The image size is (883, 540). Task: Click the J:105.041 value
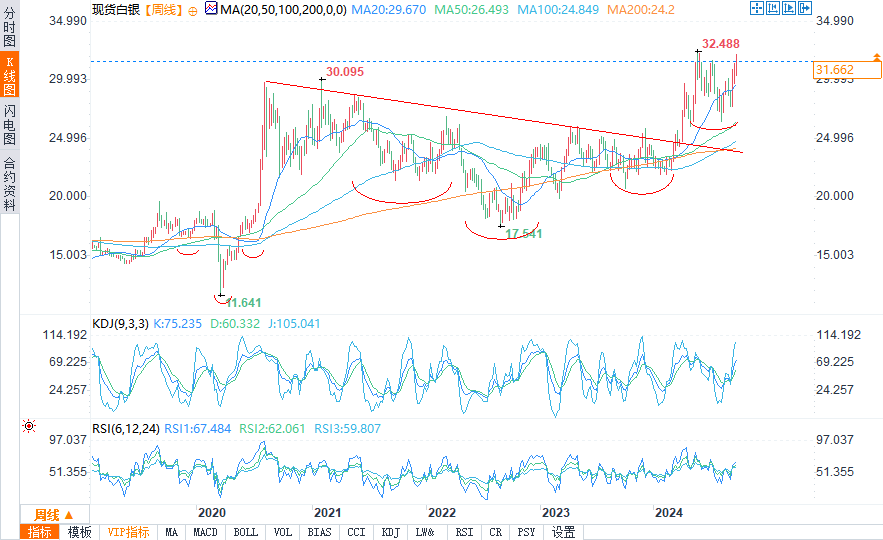click(x=294, y=324)
